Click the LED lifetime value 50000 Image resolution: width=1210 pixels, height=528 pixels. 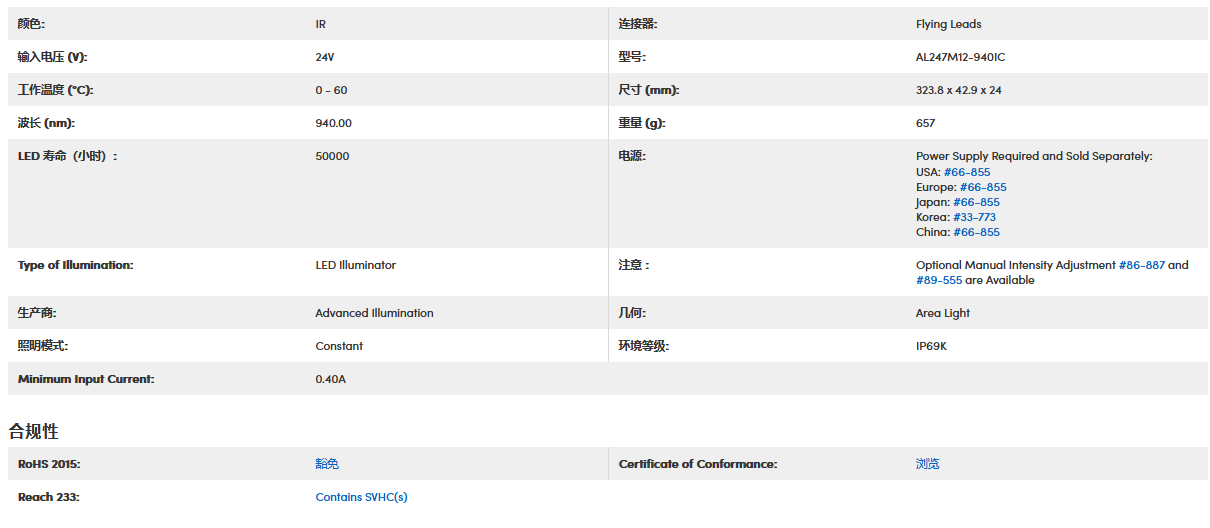click(x=332, y=156)
